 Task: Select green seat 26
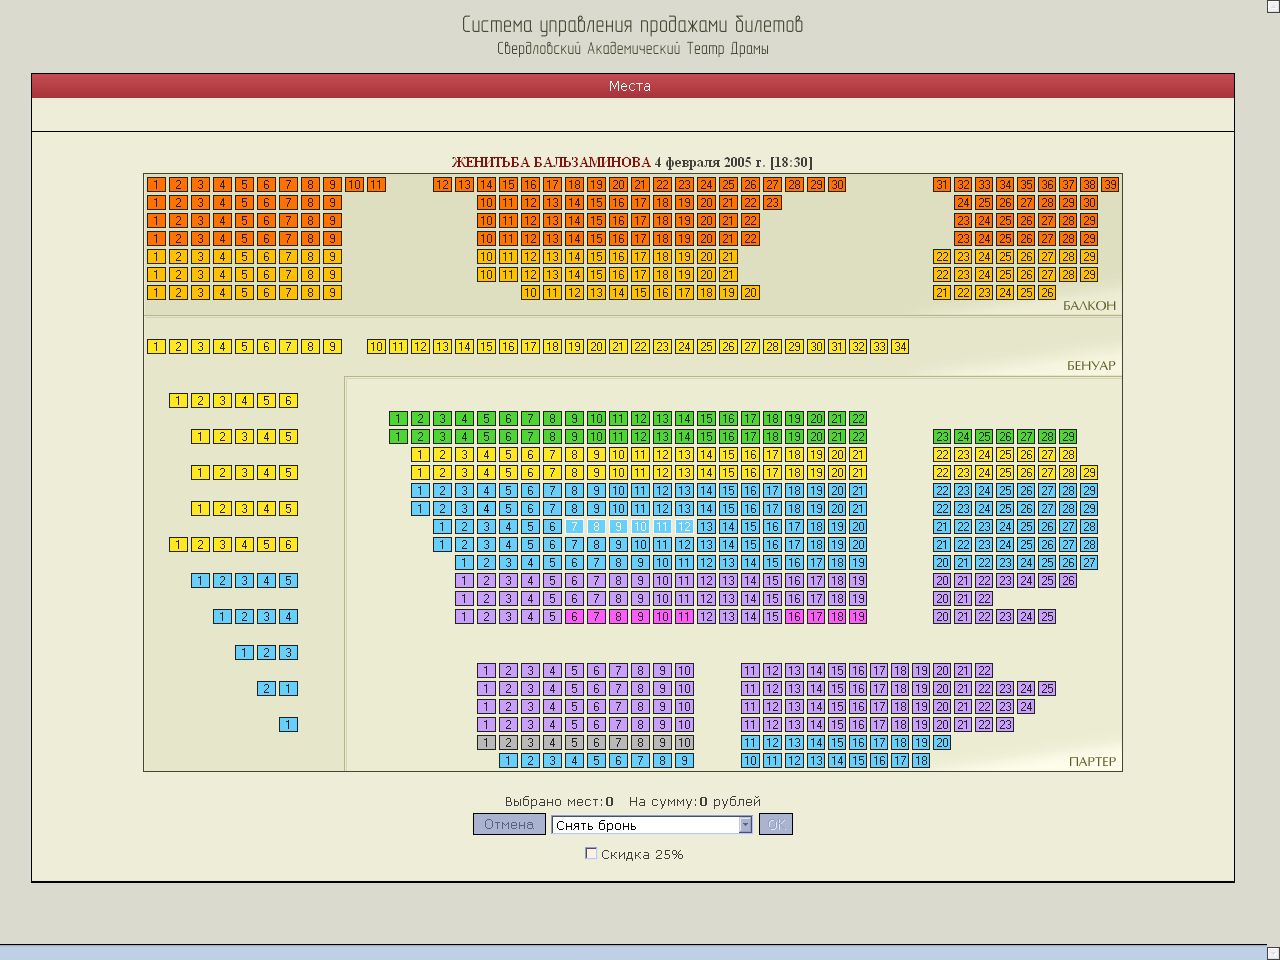tap(1005, 437)
